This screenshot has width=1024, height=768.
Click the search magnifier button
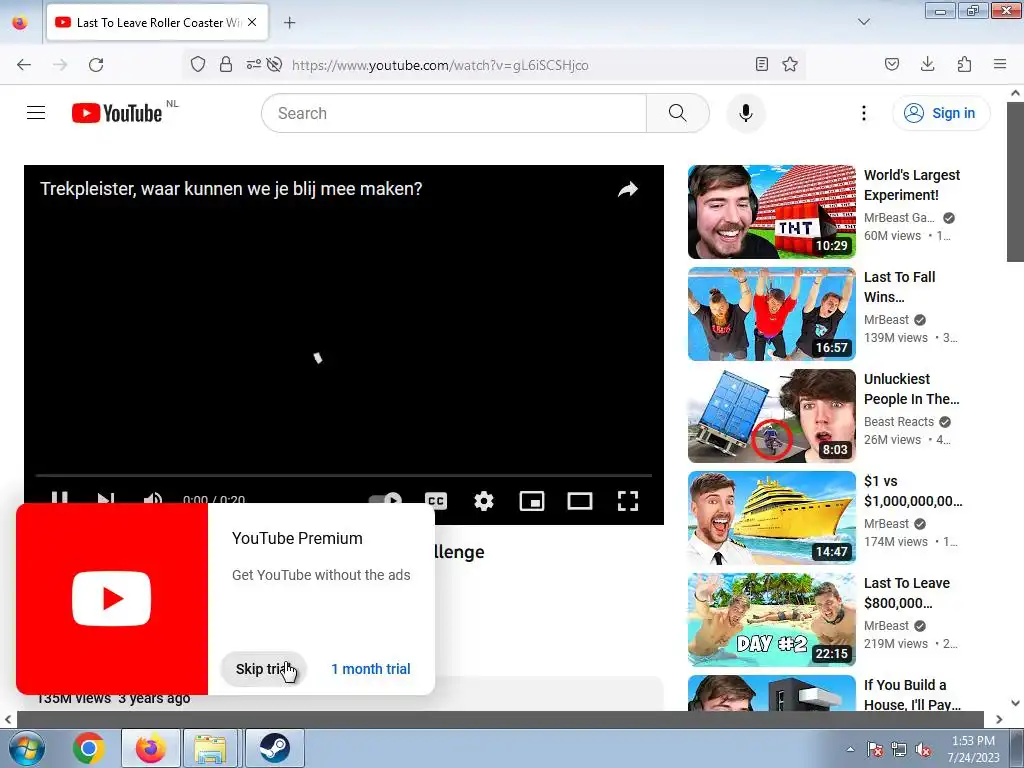tap(677, 113)
